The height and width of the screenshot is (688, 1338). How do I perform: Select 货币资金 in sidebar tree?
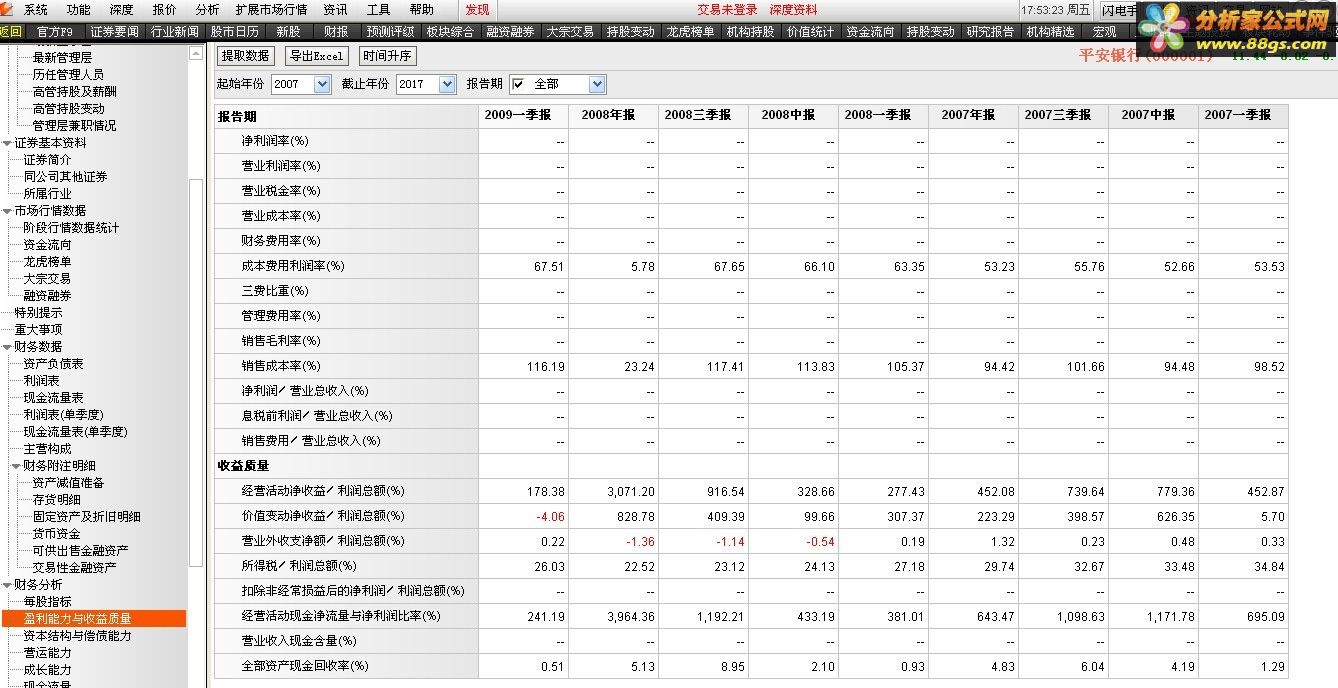pyautogui.click(x=56, y=534)
